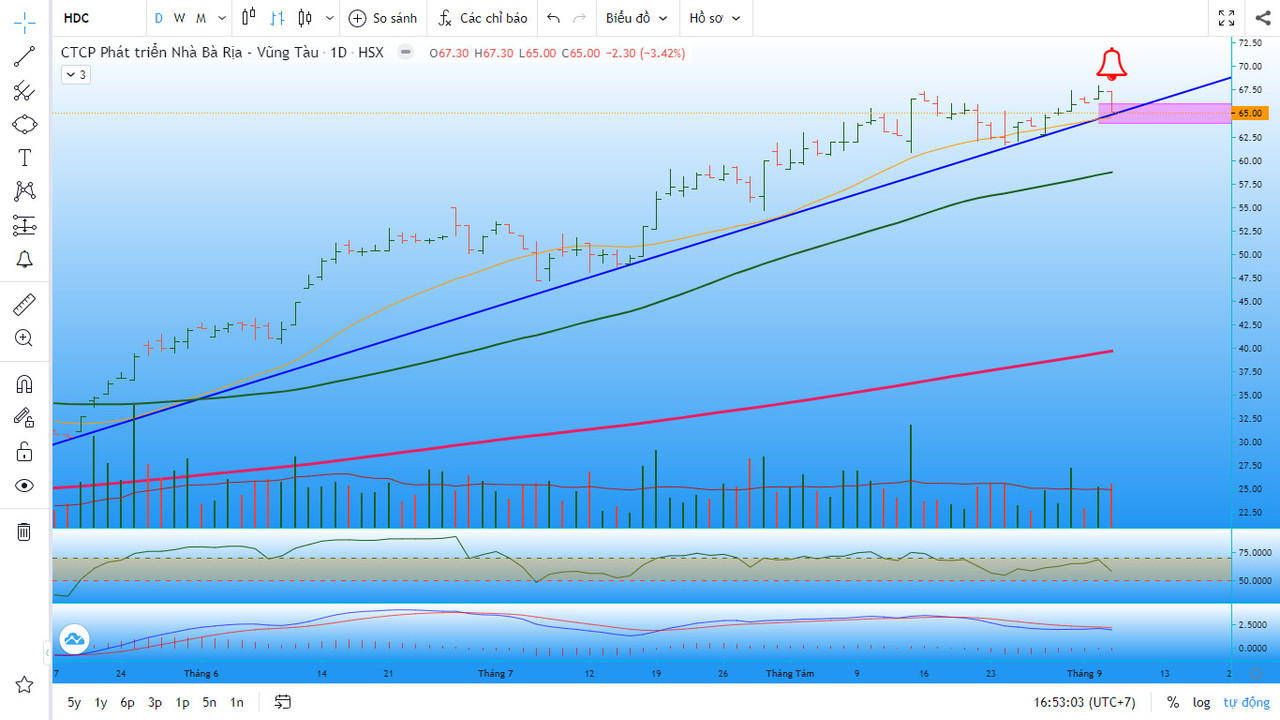This screenshot has height=720, width=1280.
Task: Click the cloud chart logo icon
Action: 74,639
